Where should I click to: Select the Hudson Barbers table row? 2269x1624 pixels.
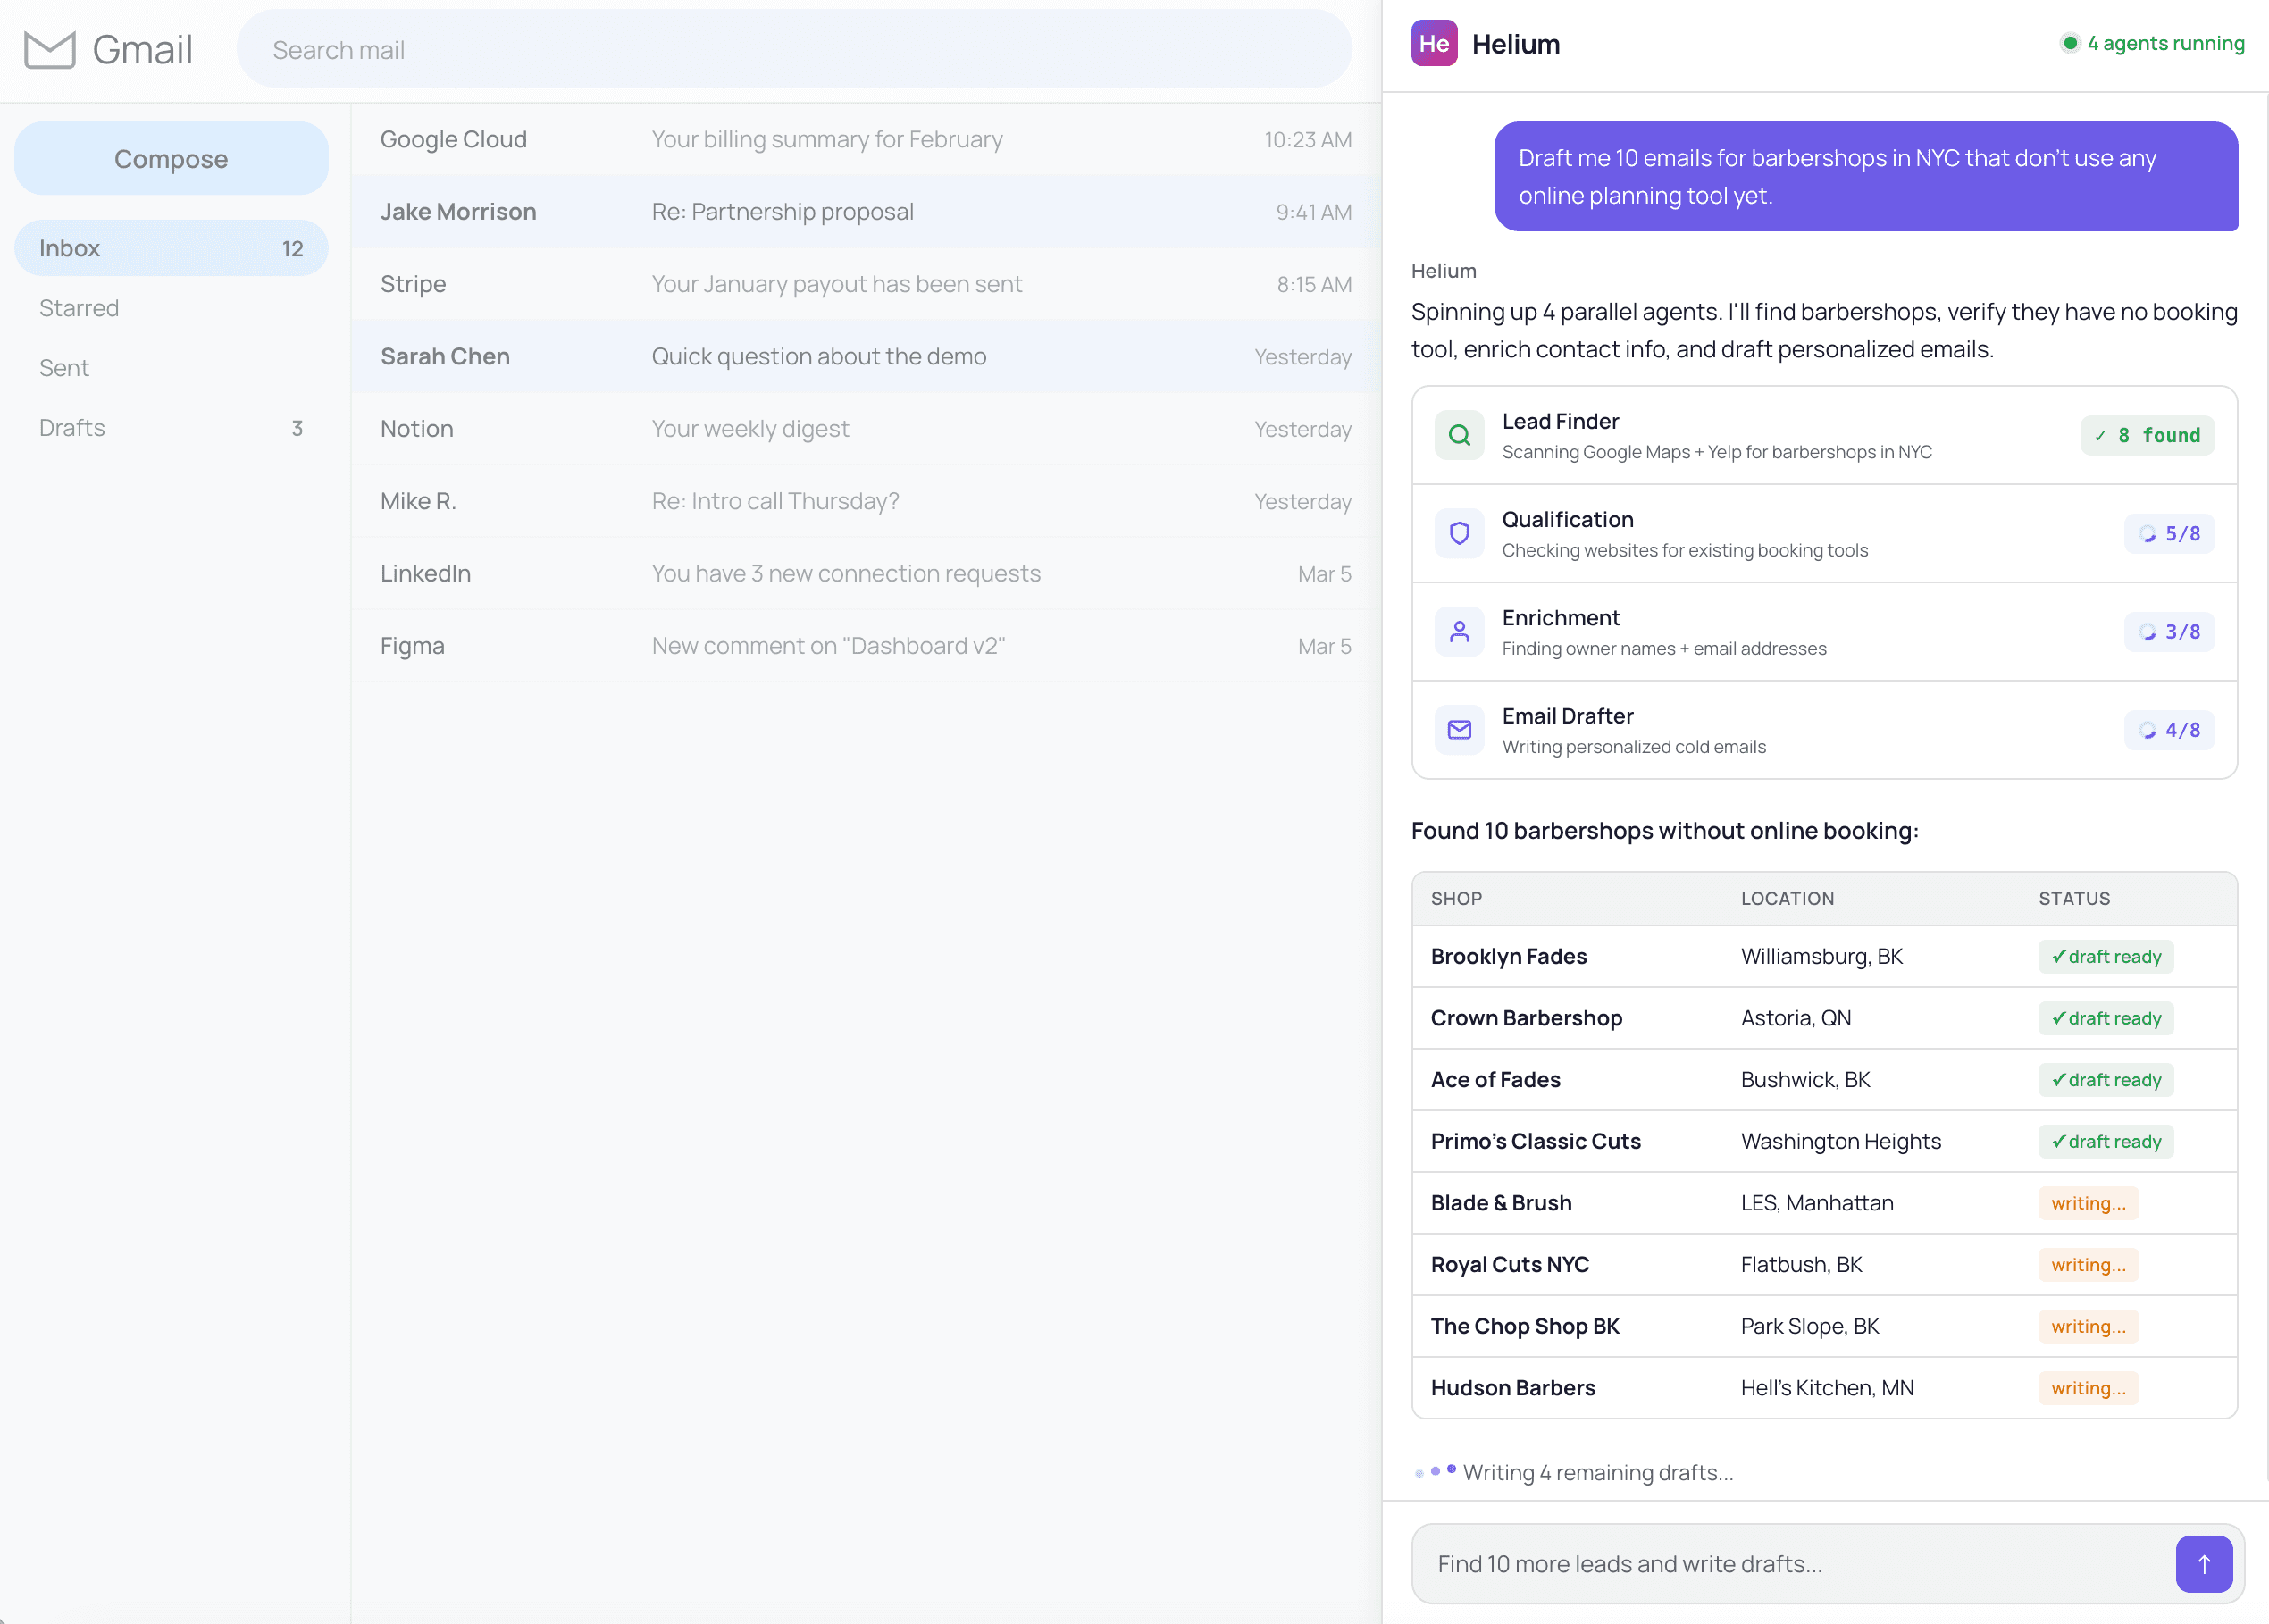click(1823, 1387)
